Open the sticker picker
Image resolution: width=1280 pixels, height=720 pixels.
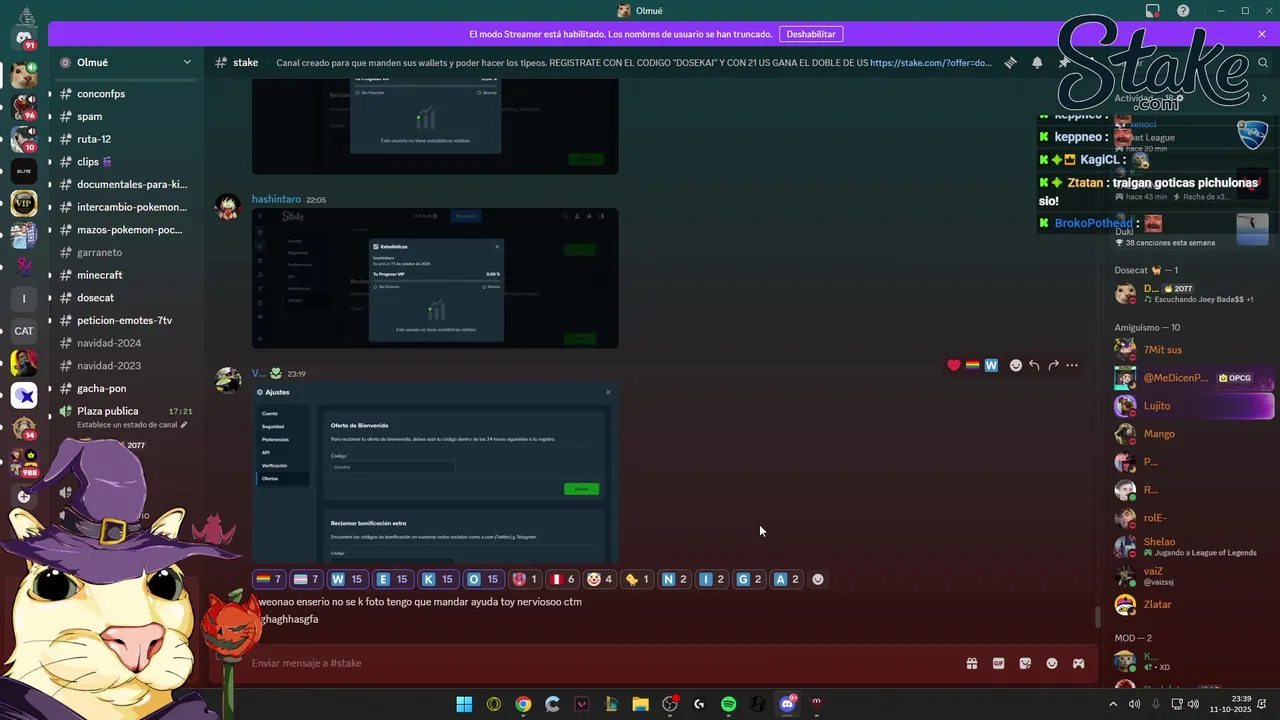tap(1025, 663)
